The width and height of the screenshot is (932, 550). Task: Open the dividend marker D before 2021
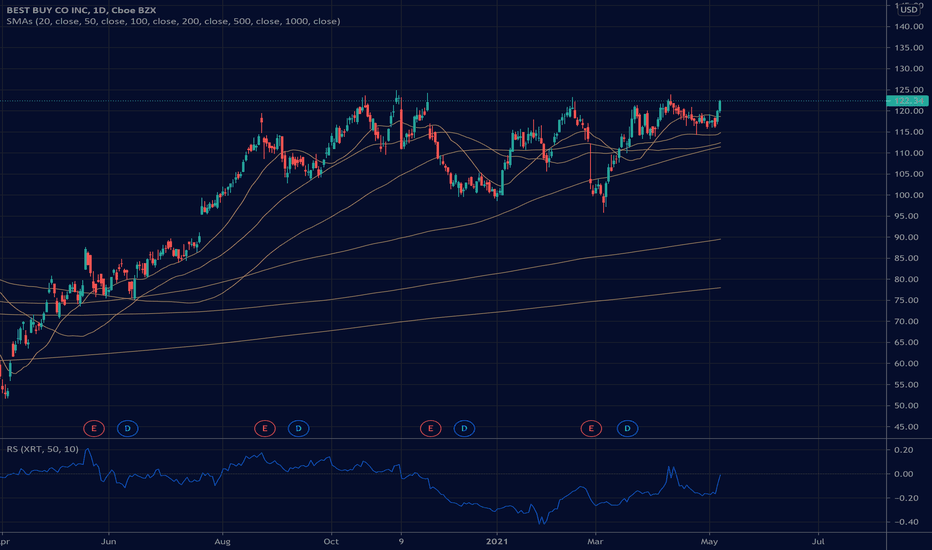[464, 428]
